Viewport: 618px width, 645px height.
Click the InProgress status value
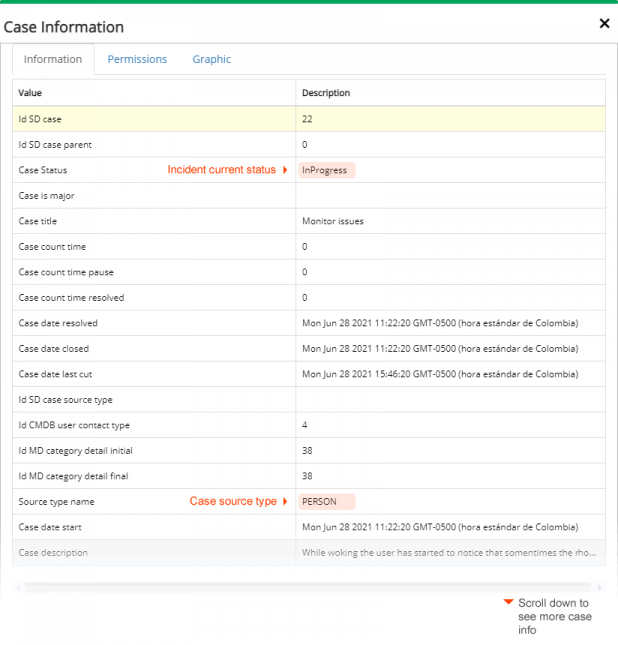[x=326, y=170]
